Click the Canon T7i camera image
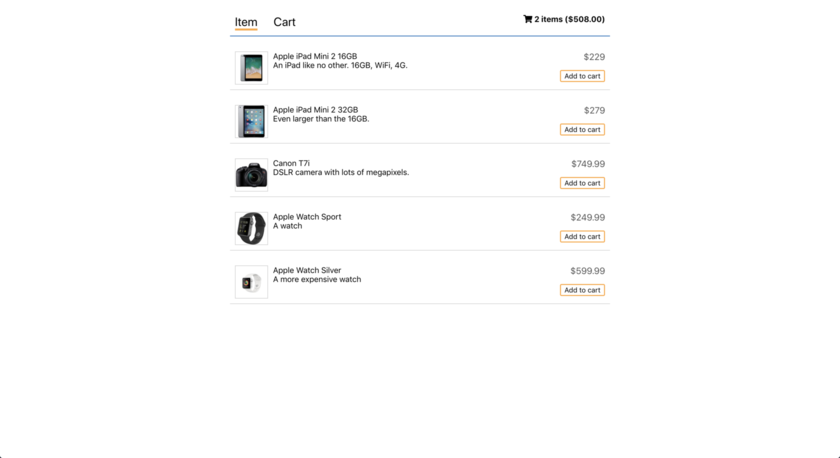This screenshot has height=458, width=840. click(x=251, y=175)
